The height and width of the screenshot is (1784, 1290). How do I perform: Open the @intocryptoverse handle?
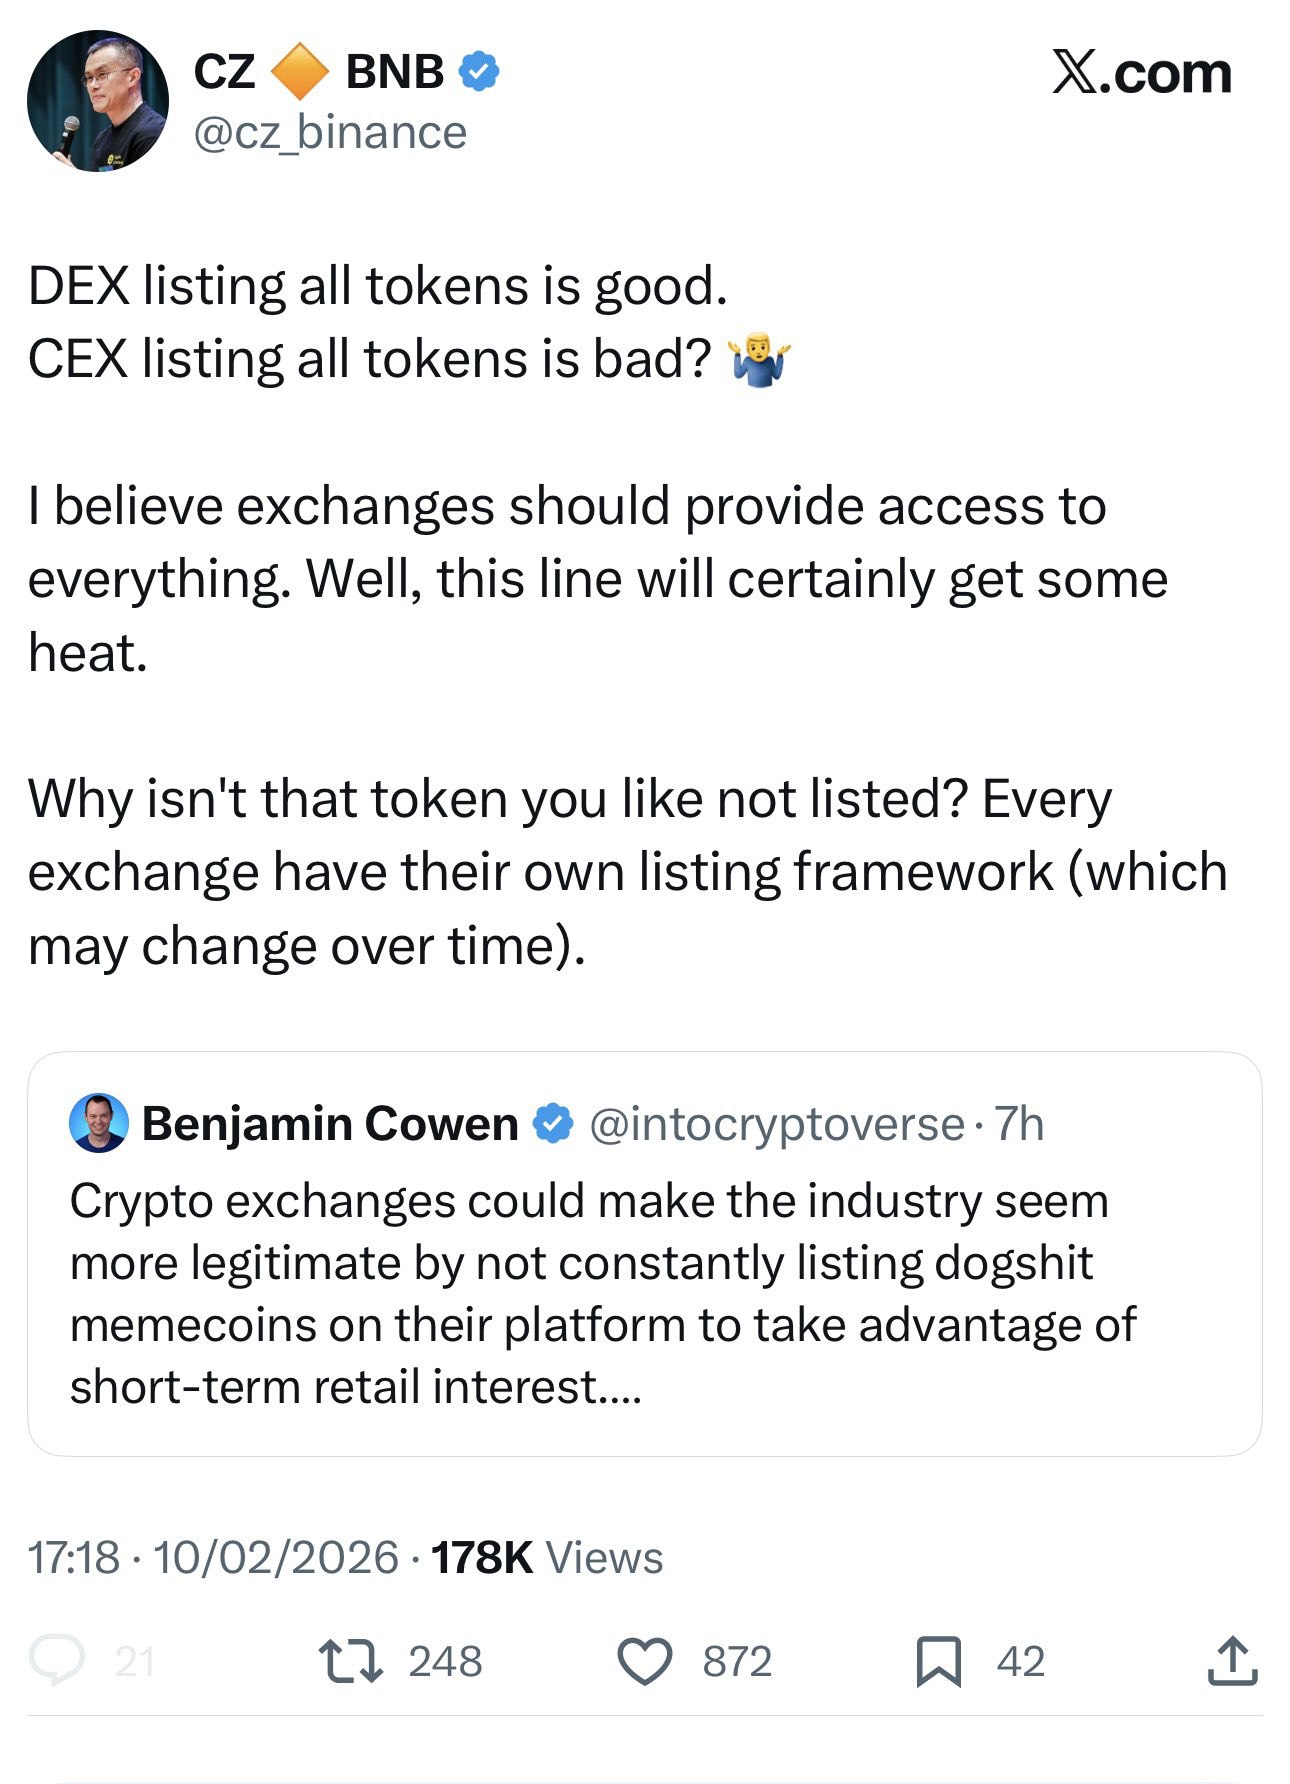(776, 1124)
